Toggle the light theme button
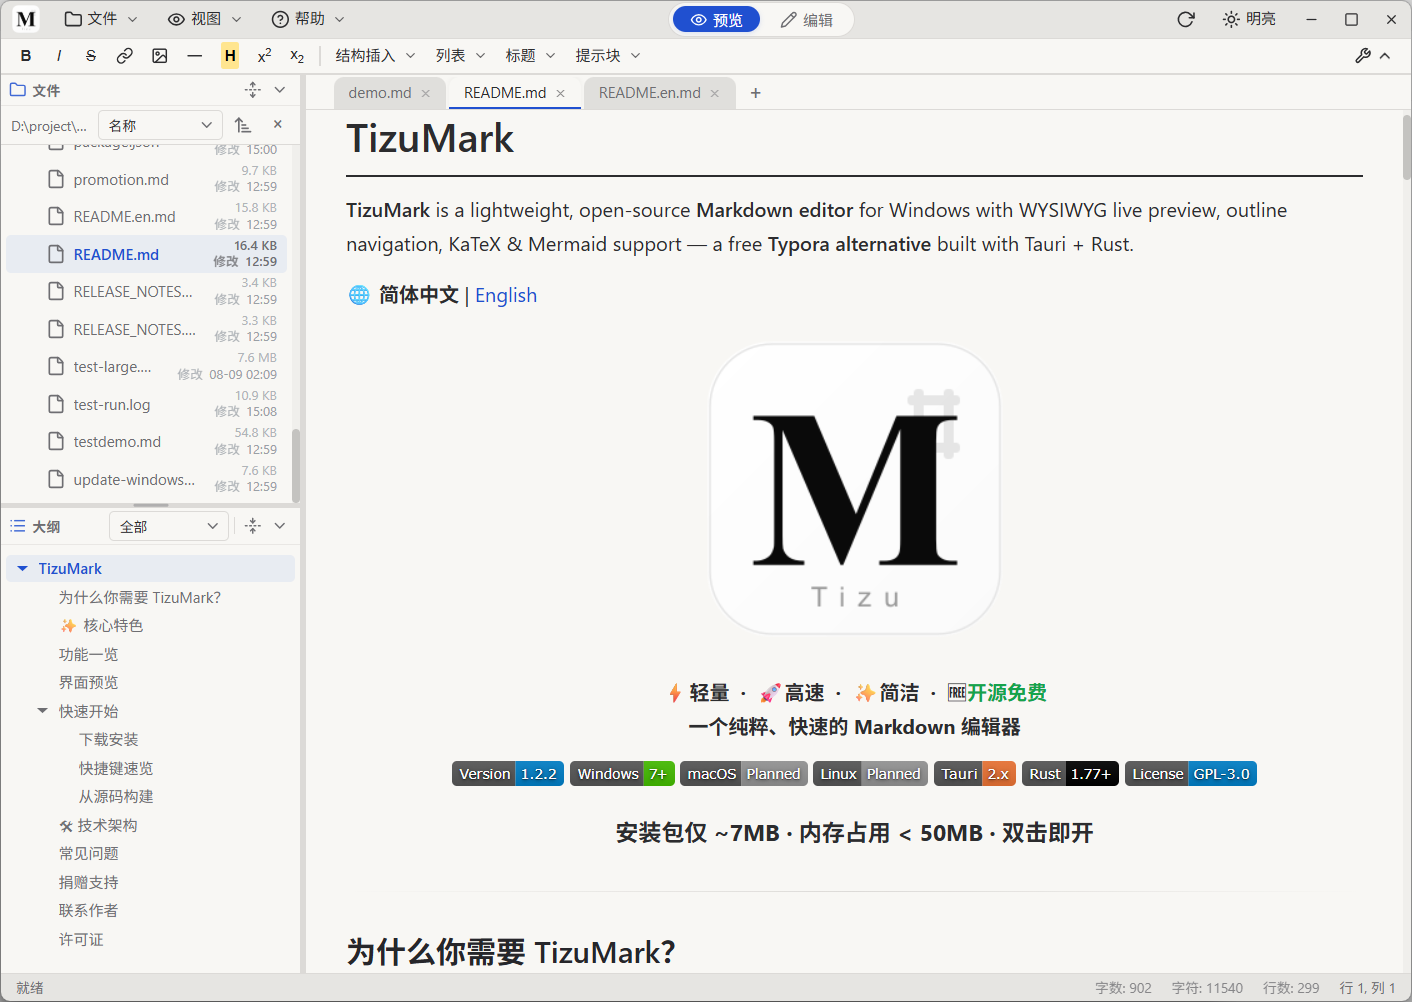Screen dimensions: 1412x1002 [1249, 19]
